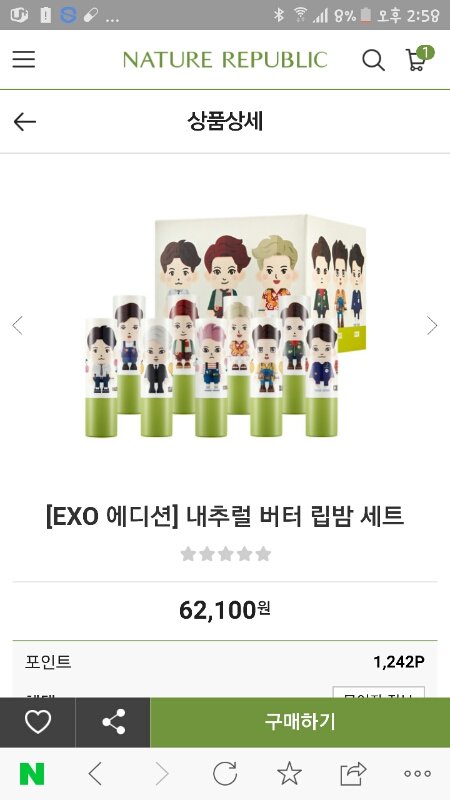Image resolution: width=450 pixels, height=800 pixels.
Task: Tap the product title text
Action: [x=225, y=516]
